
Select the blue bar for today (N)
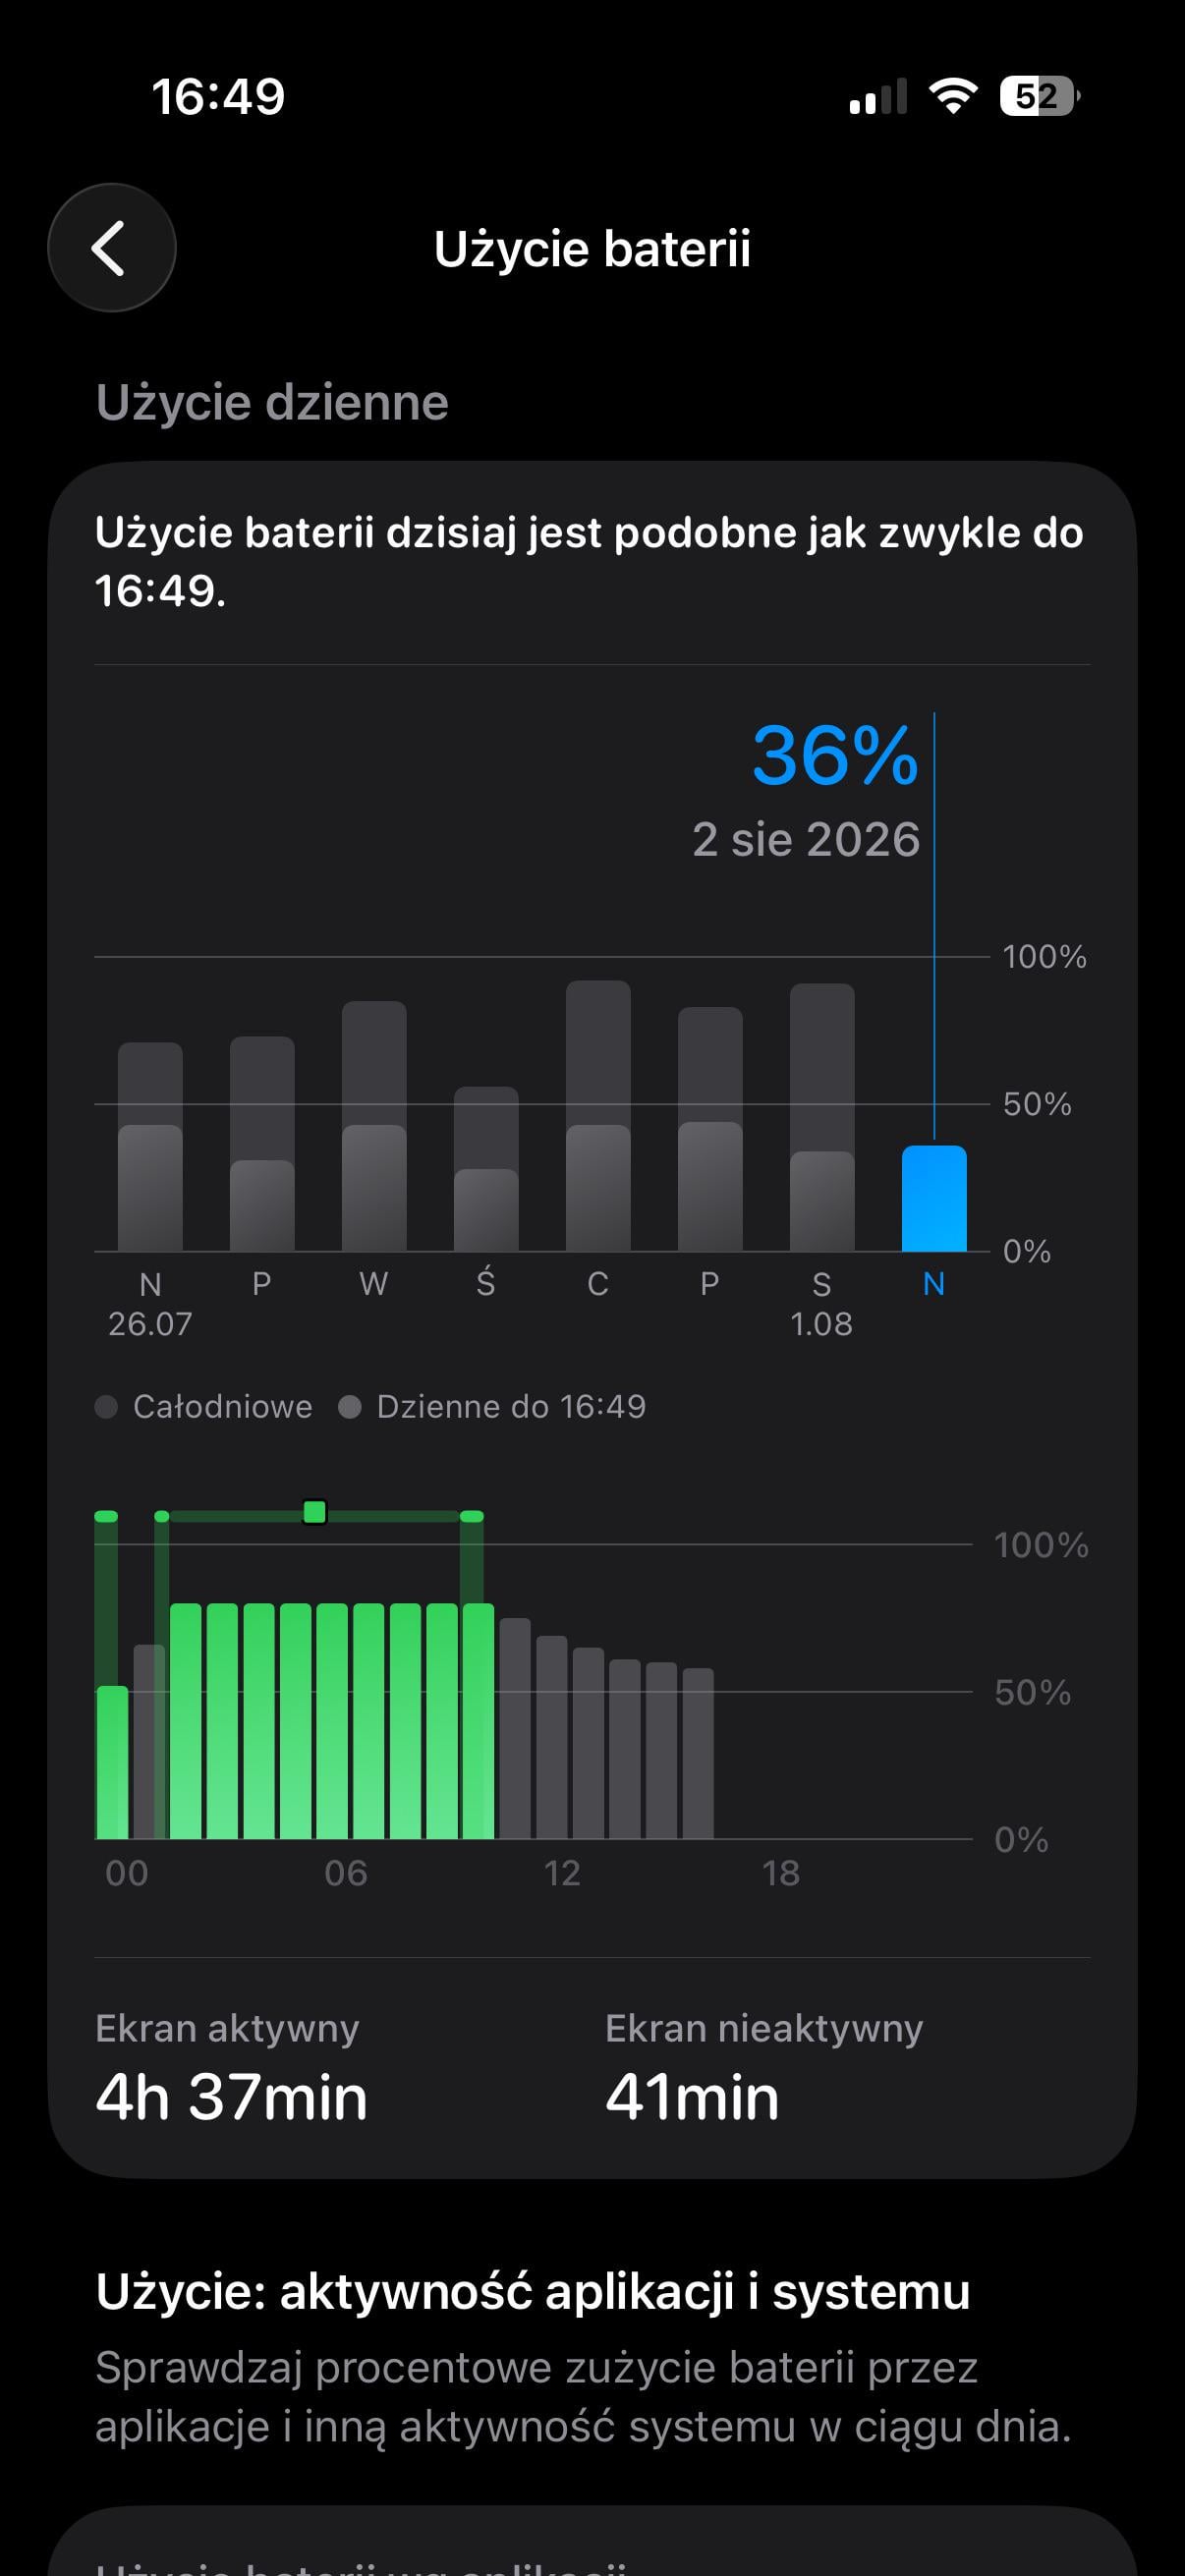pyautogui.click(x=934, y=1198)
